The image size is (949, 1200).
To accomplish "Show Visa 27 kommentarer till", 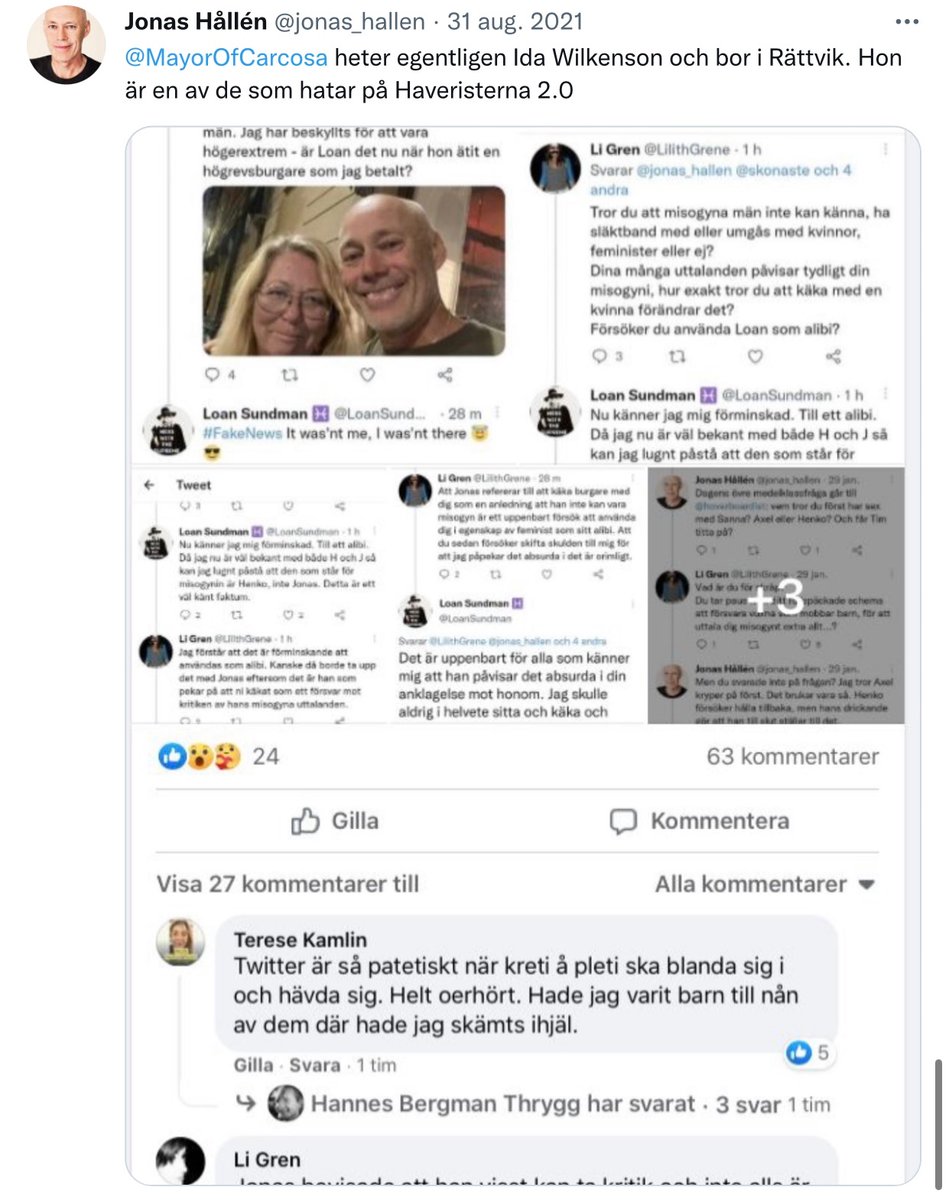I will [x=288, y=884].
